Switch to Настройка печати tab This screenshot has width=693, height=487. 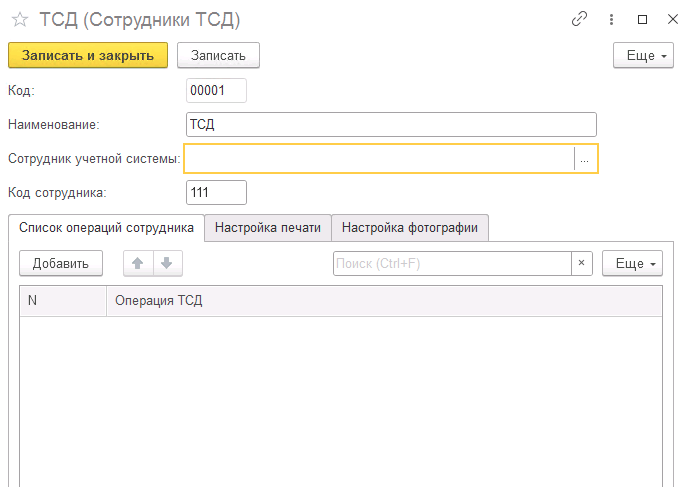coord(268,228)
